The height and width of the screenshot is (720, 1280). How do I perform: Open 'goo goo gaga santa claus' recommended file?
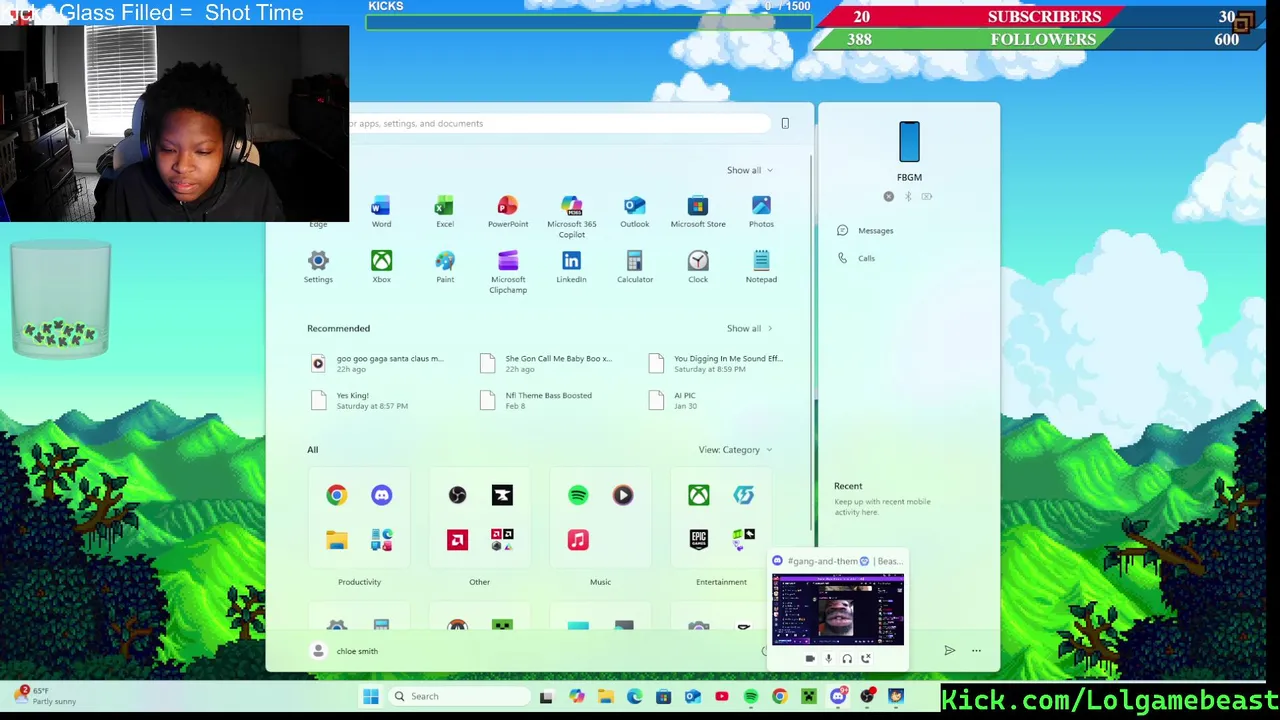[x=378, y=363]
